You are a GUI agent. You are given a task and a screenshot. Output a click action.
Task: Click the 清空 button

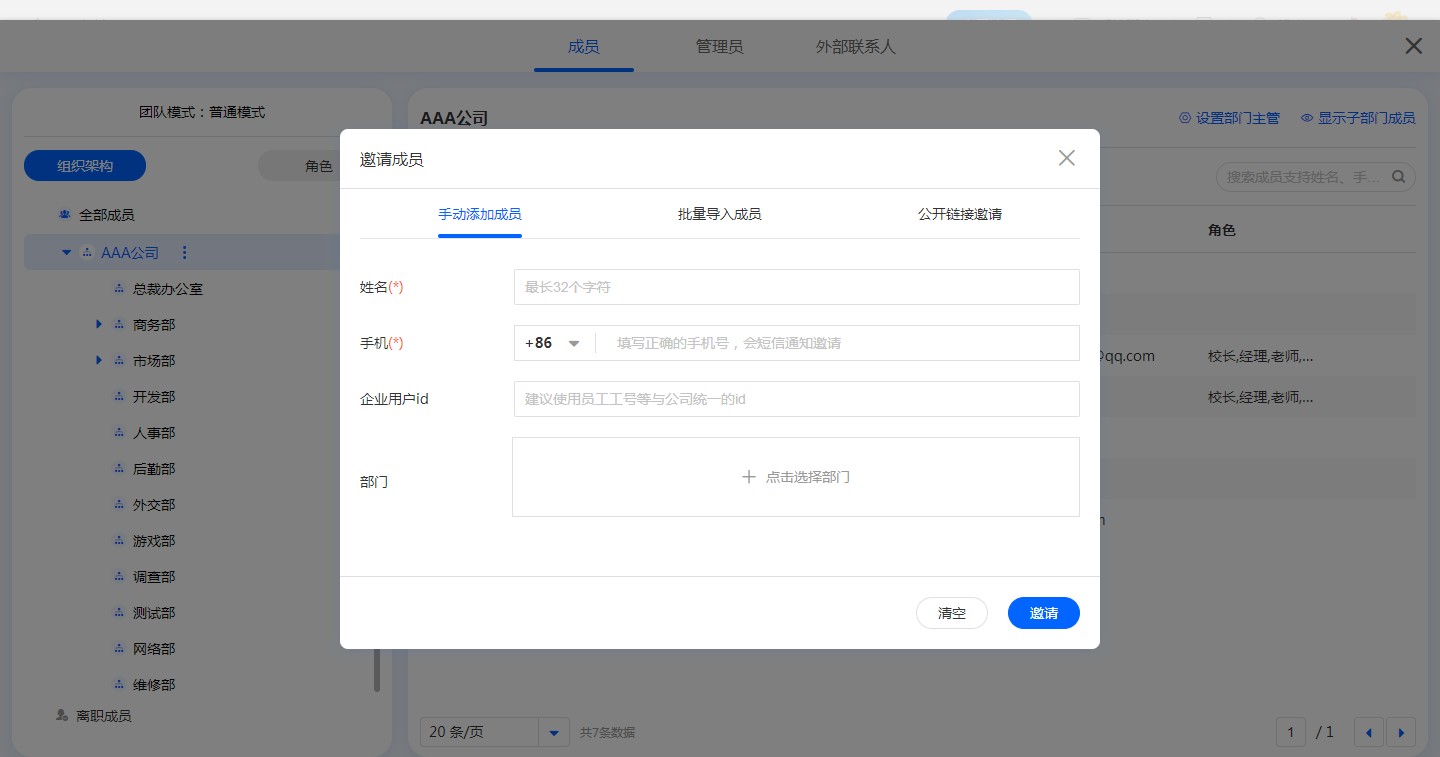951,613
